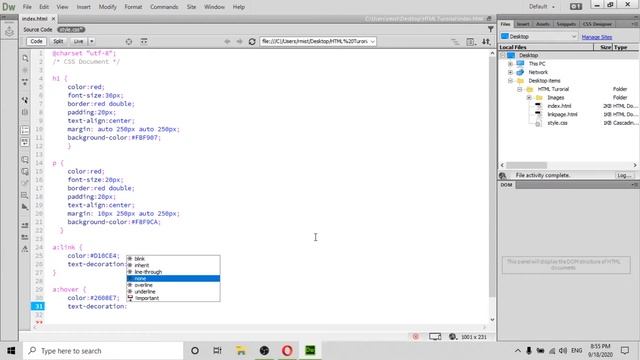This screenshot has width=640, height=360.
Task: Click the Manage Sites link
Action: point(597,37)
